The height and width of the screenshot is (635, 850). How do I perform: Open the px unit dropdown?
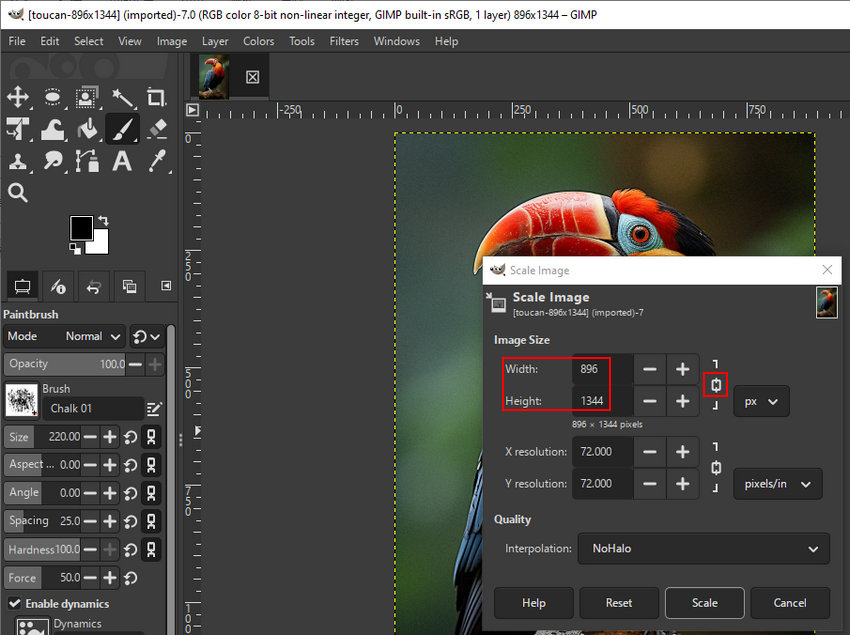tap(762, 401)
